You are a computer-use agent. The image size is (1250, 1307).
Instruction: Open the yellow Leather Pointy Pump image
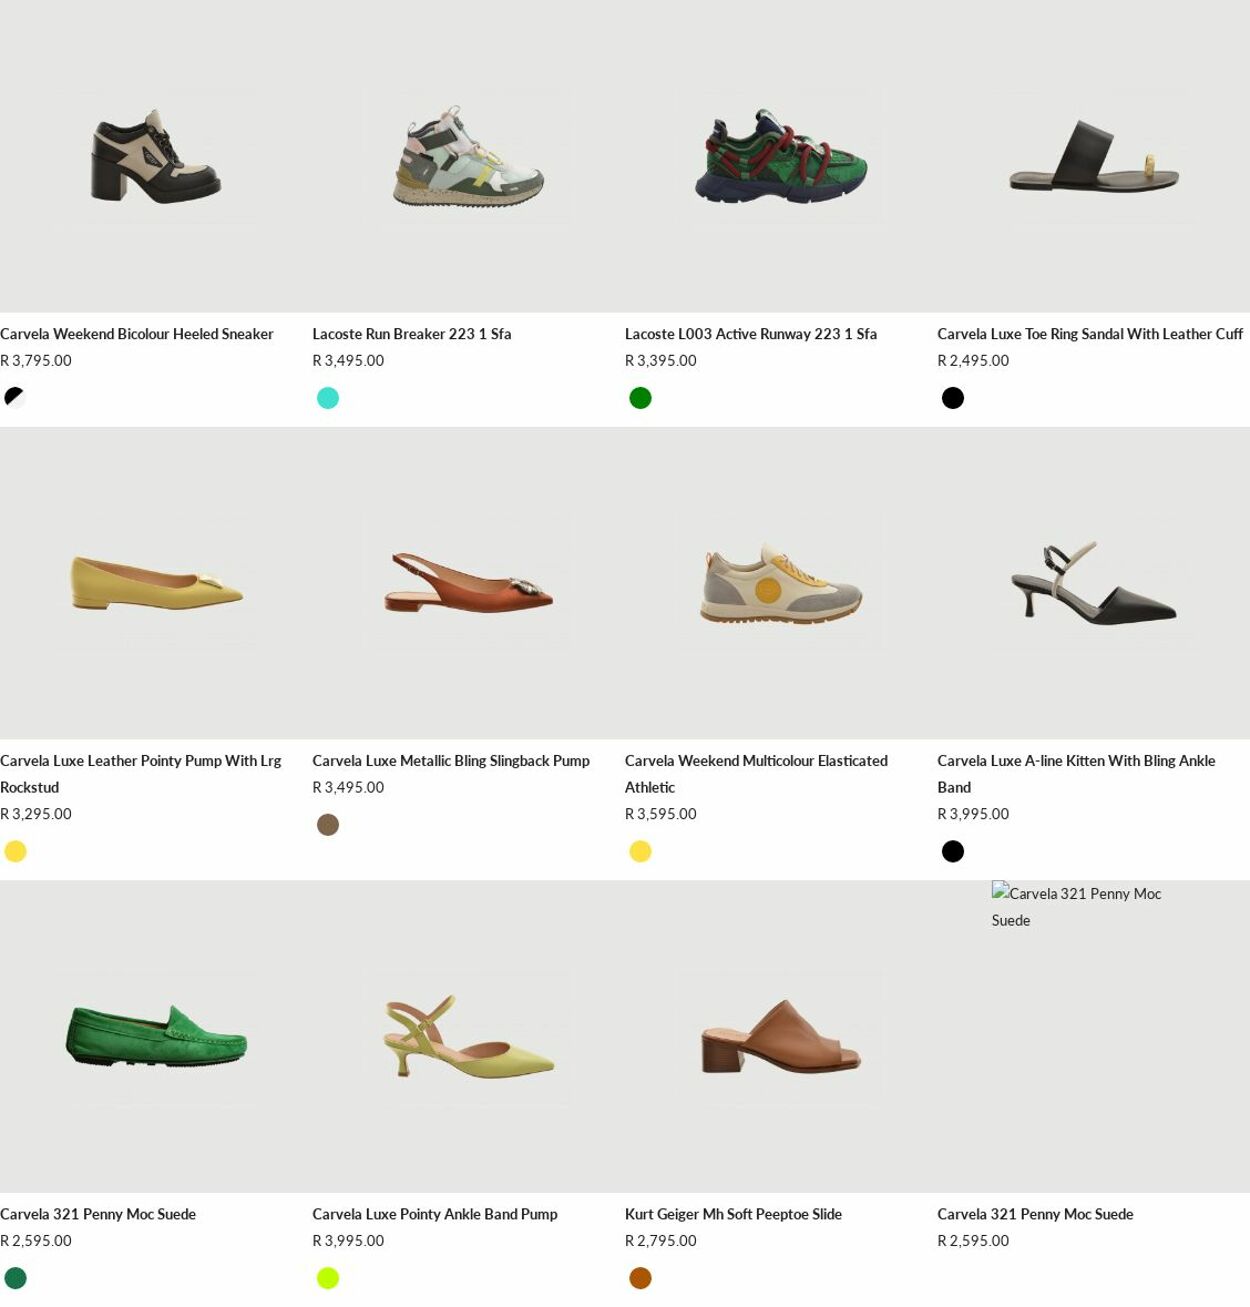point(156,583)
